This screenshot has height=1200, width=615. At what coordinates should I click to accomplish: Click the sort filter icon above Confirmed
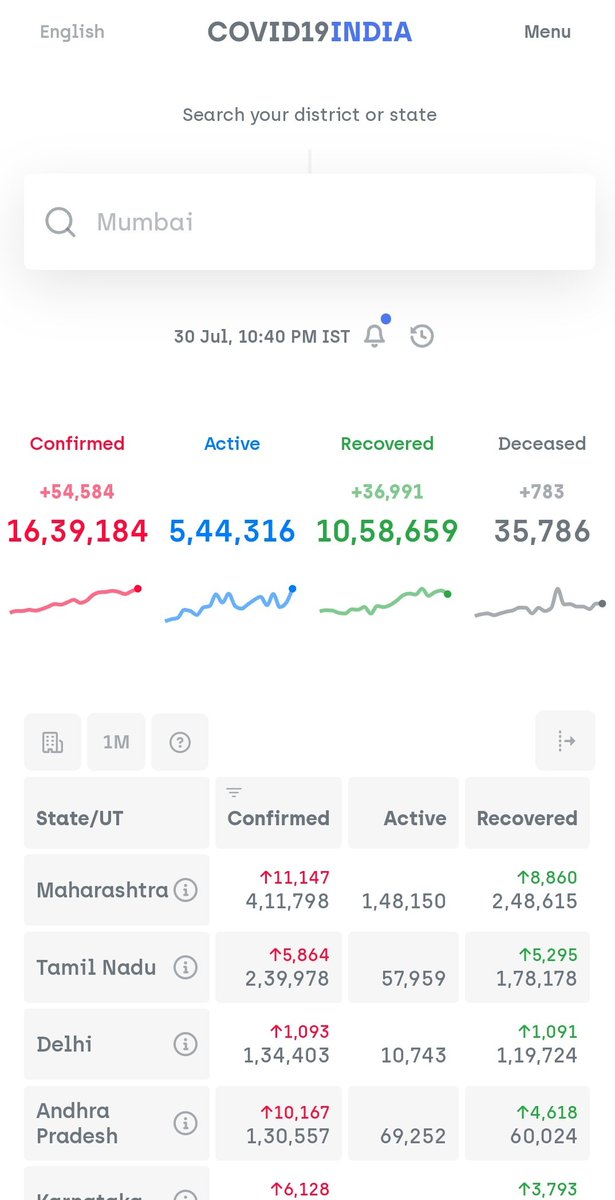[x=234, y=793]
